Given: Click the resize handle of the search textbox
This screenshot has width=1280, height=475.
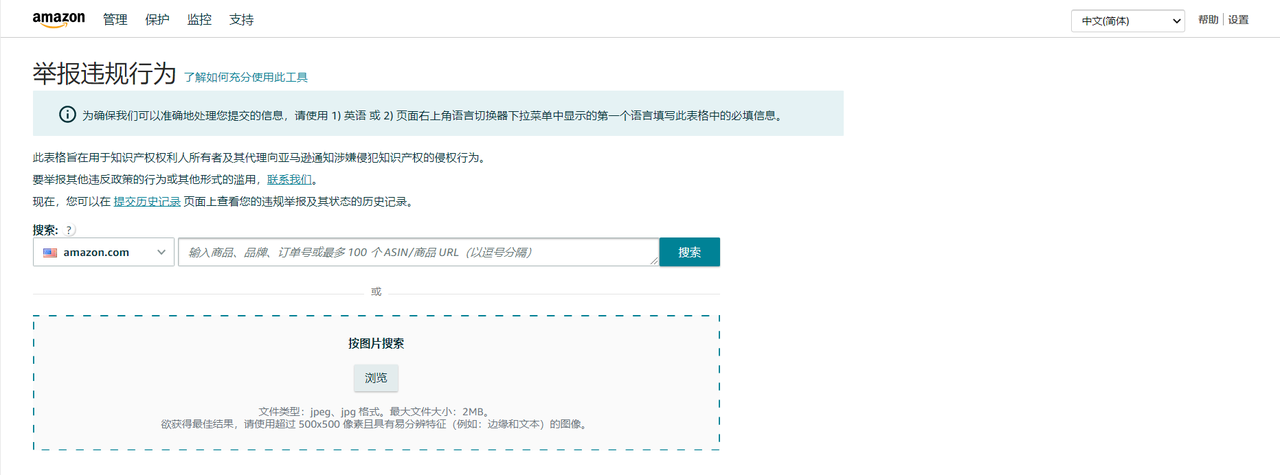Looking at the screenshot, I should [x=654, y=261].
